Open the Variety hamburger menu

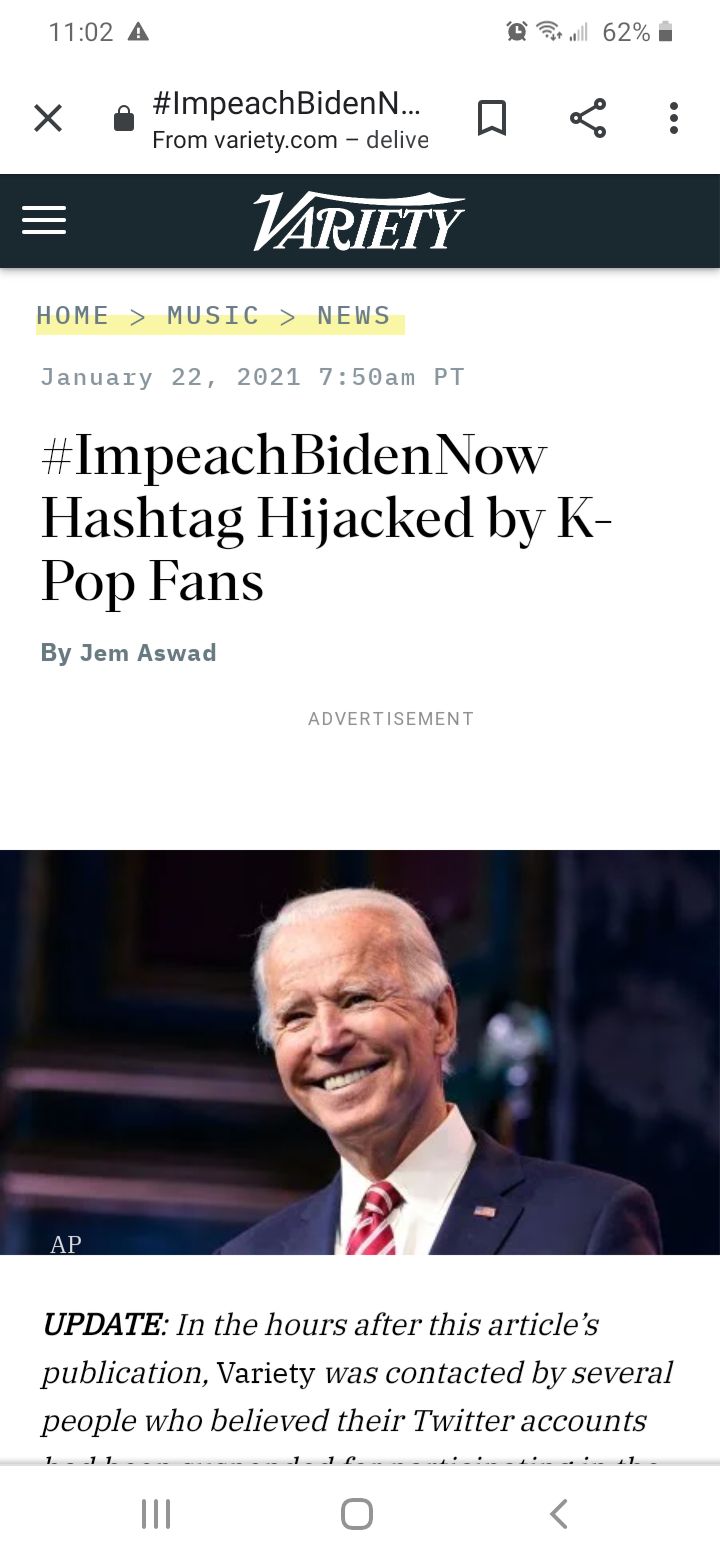44,221
